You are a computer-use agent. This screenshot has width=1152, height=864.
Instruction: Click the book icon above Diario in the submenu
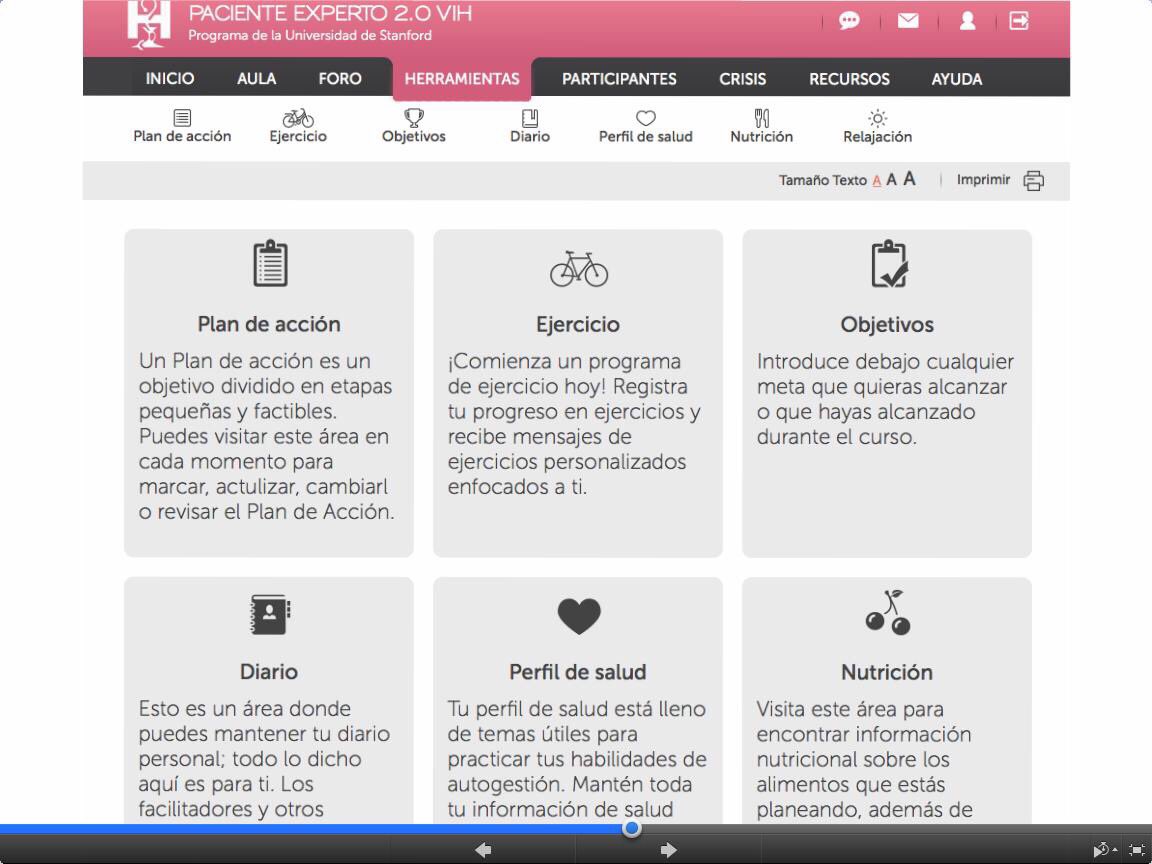(530, 118)
